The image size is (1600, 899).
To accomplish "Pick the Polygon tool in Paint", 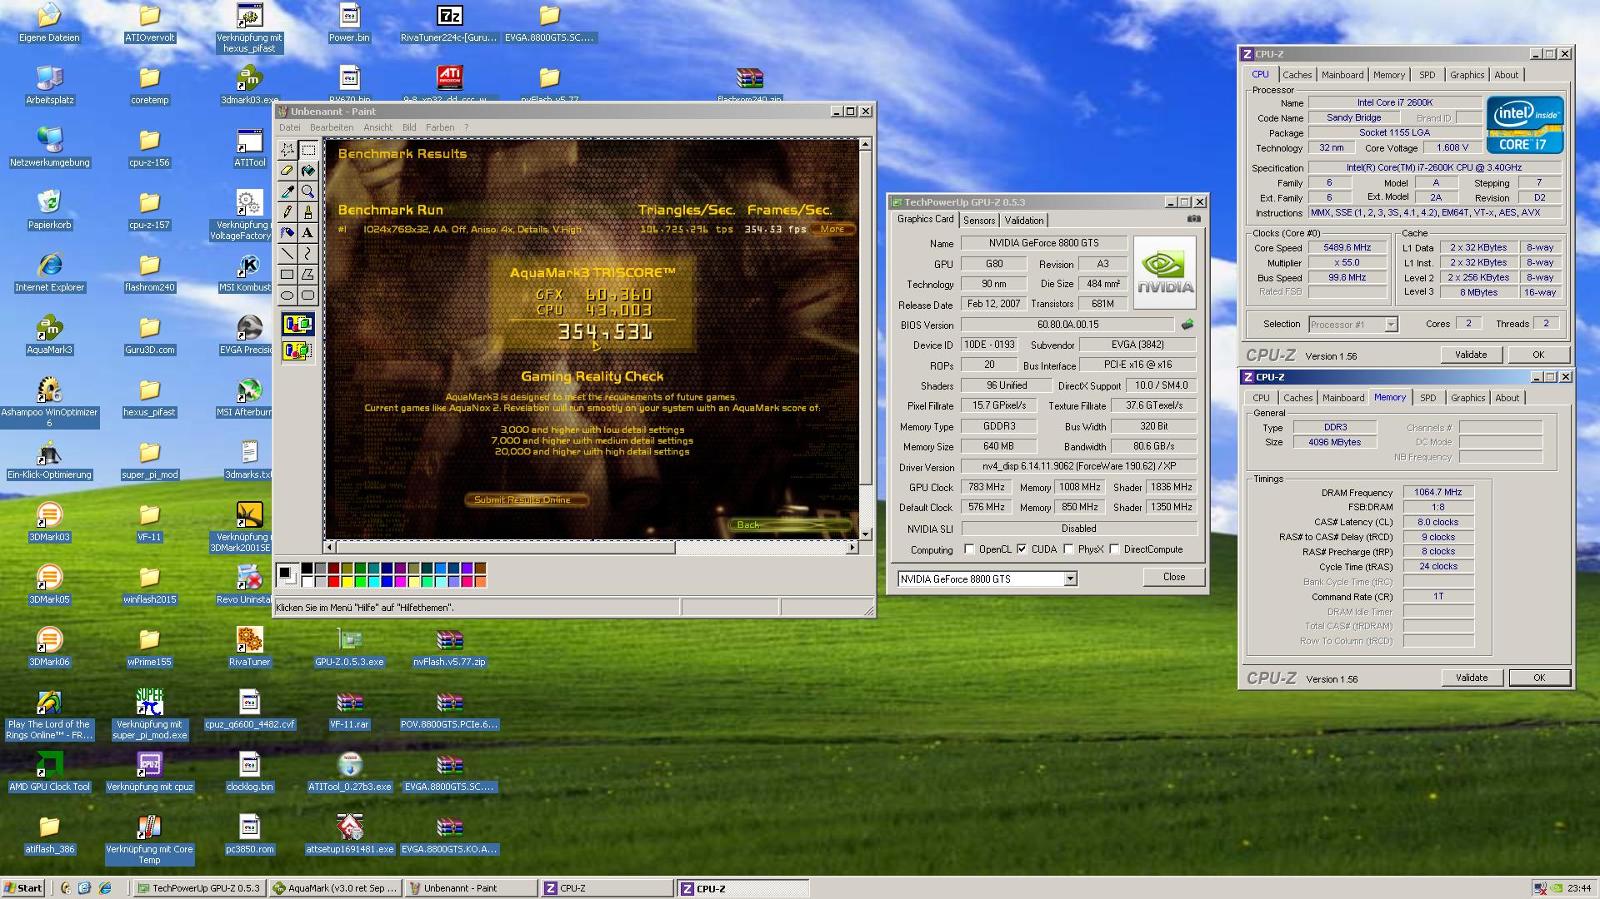I will coord(308,274).
